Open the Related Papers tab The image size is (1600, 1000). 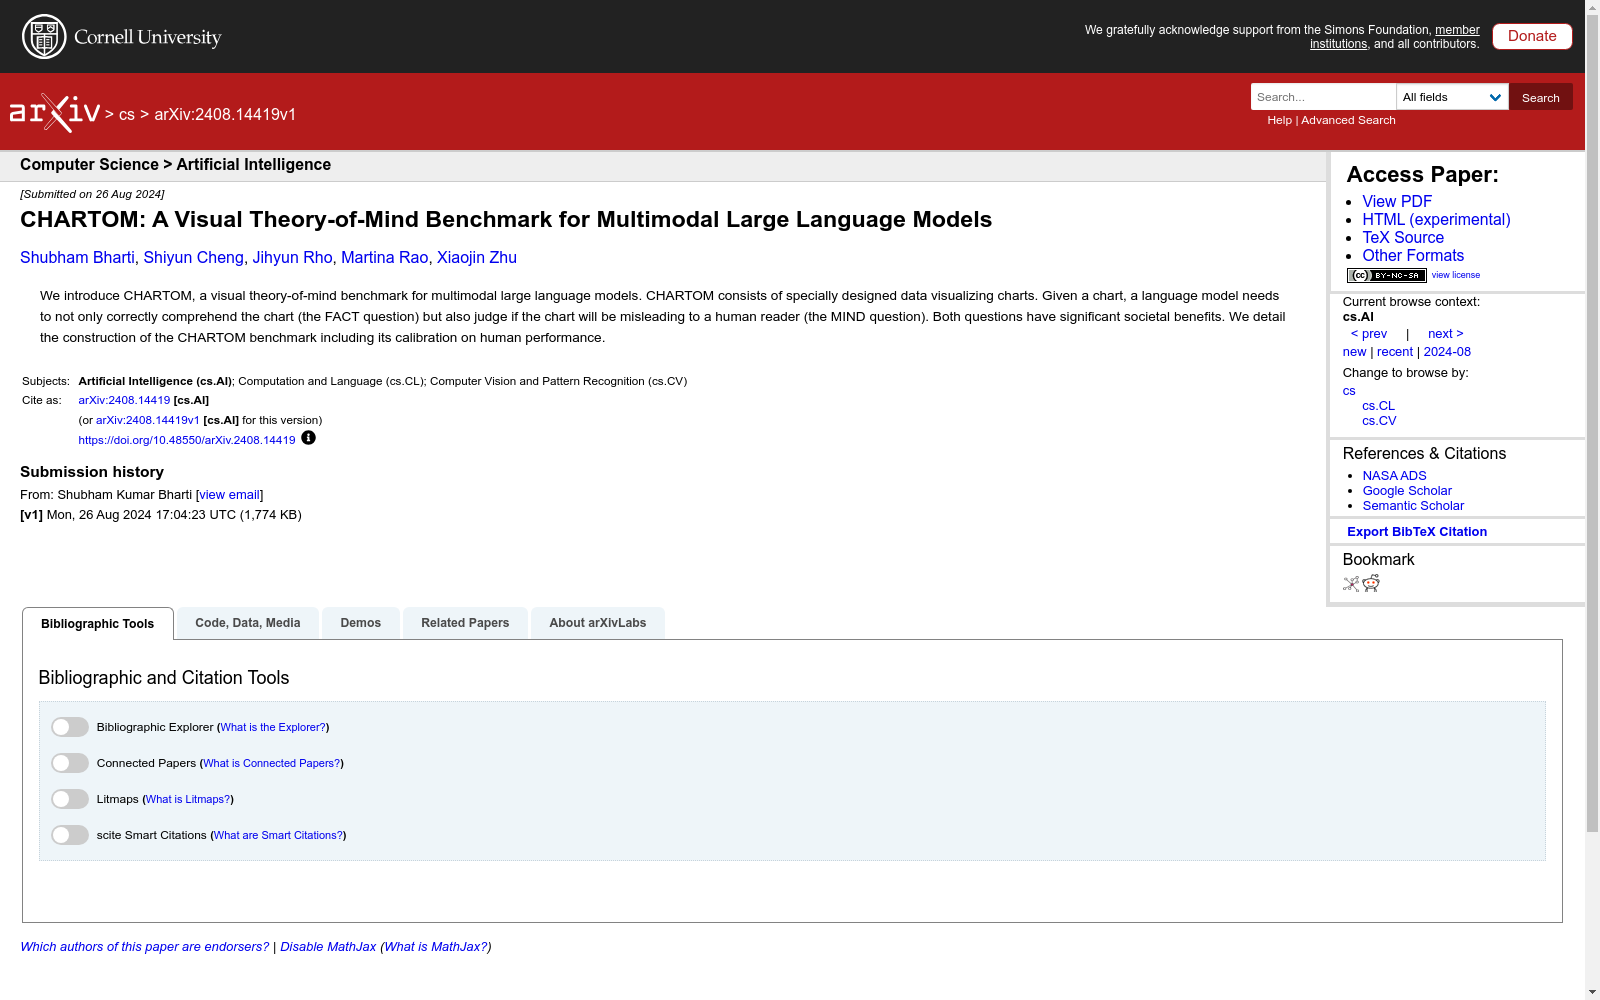tap(465, 623)
